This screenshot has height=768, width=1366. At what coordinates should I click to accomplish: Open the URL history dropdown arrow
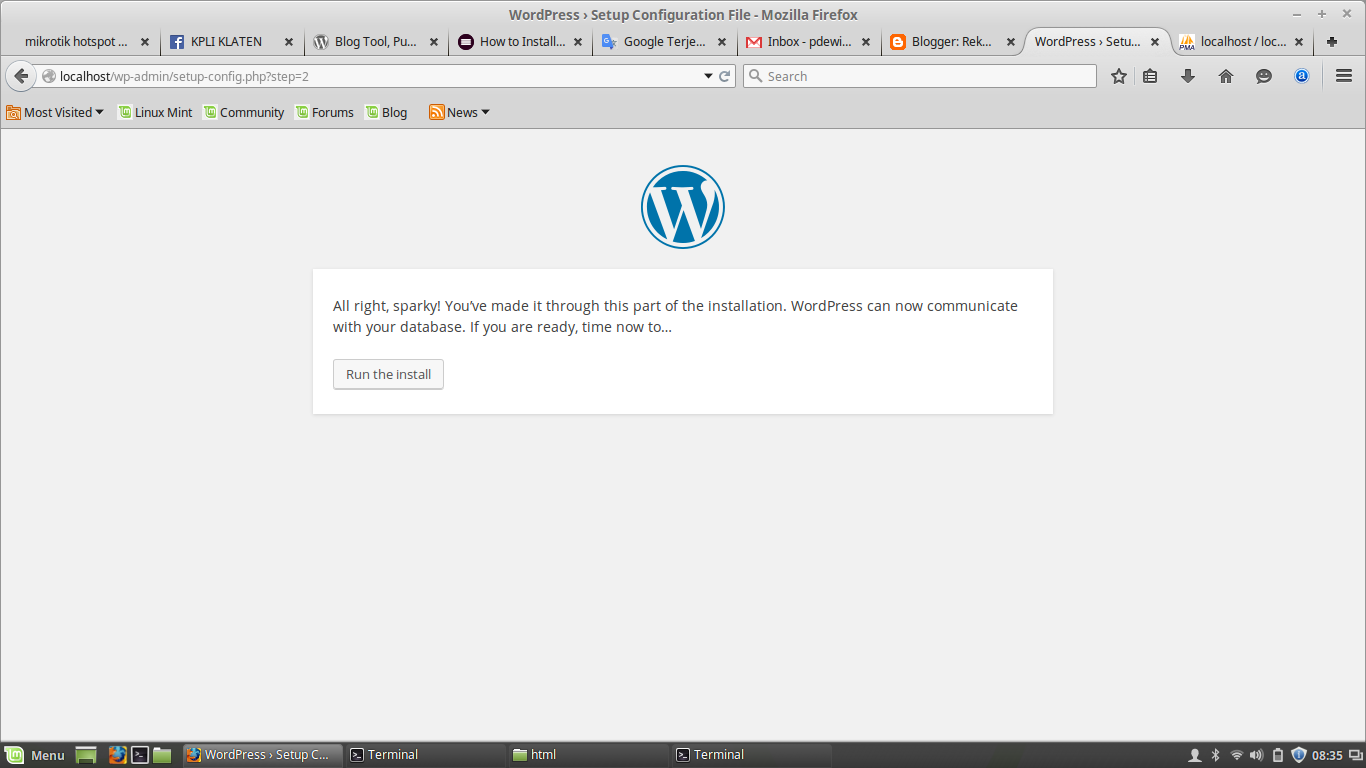point(708,76)
